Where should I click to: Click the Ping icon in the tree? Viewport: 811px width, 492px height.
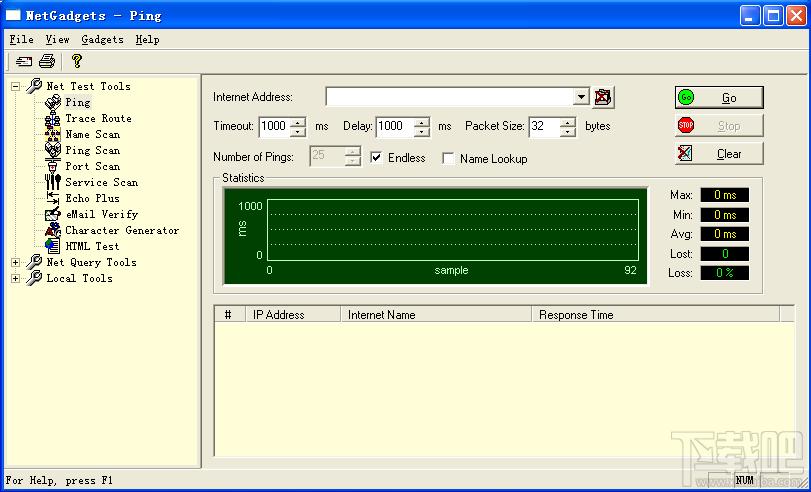(x=53, y=102)
